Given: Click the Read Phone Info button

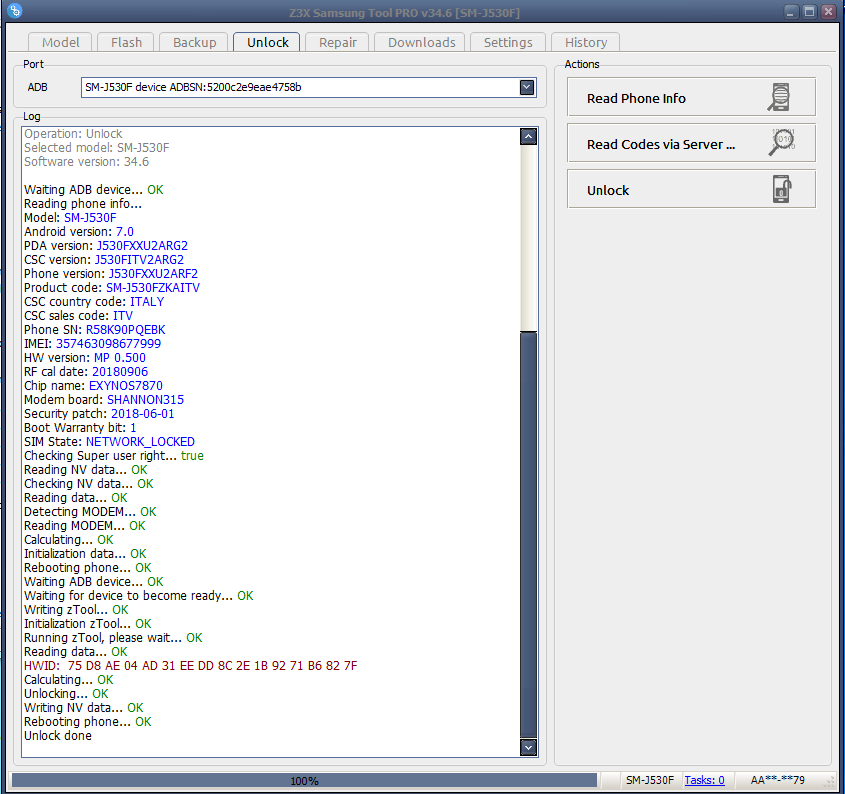Looking at the screenshot, I should pyautogui.click(x=691, y=97).
